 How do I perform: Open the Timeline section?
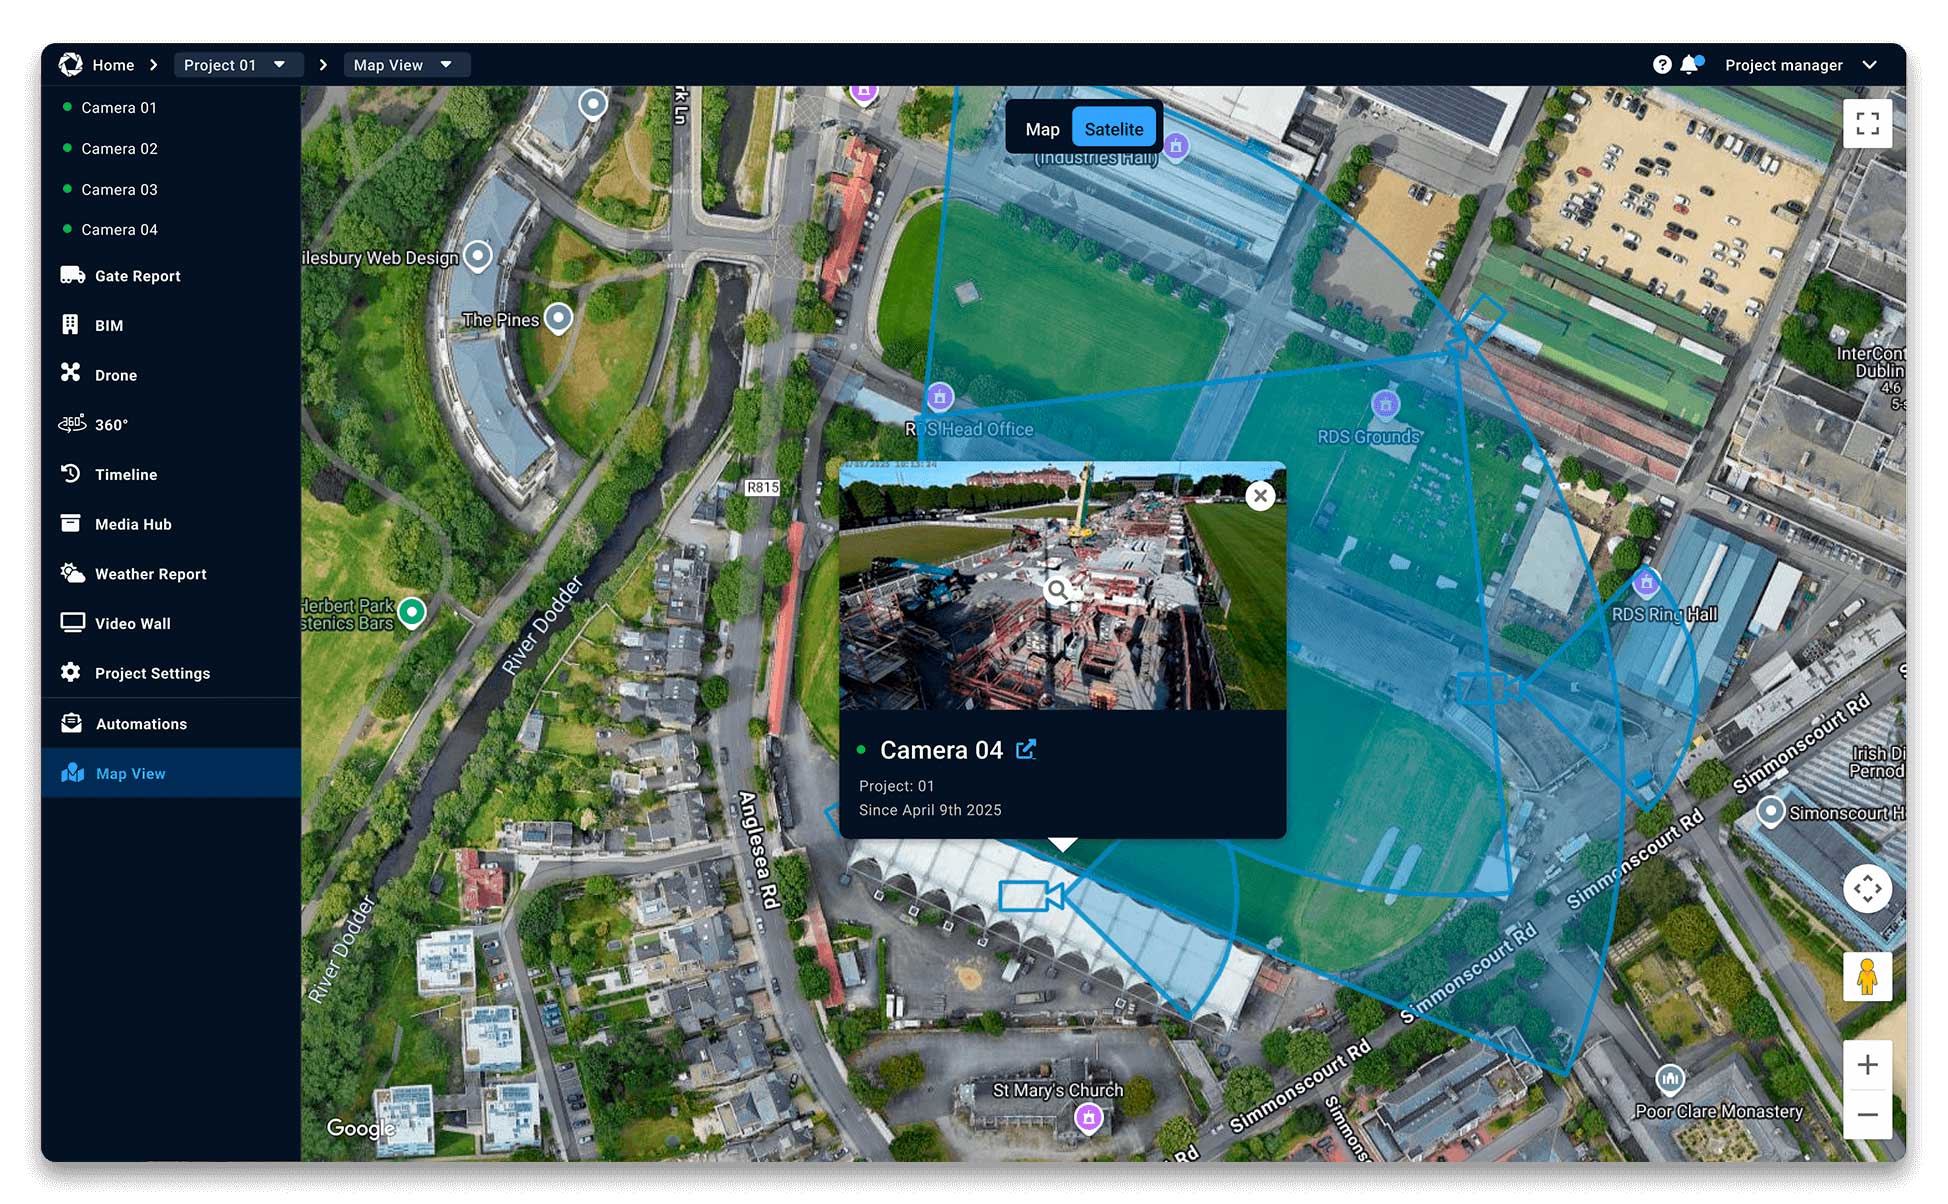coord(125,474)
